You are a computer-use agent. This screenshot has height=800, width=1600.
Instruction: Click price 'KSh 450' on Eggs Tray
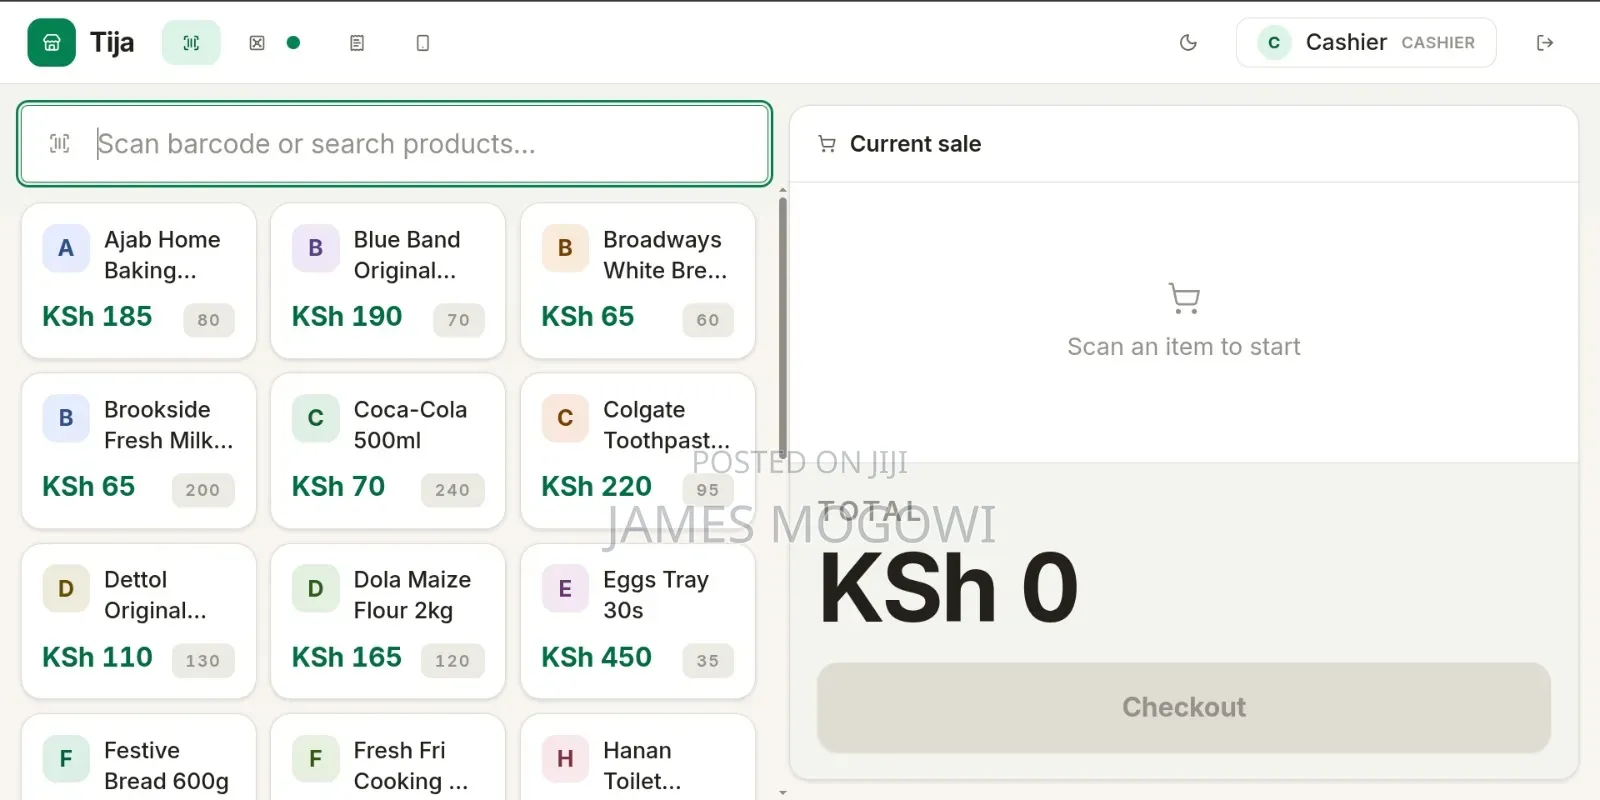[x=596, y=657]
